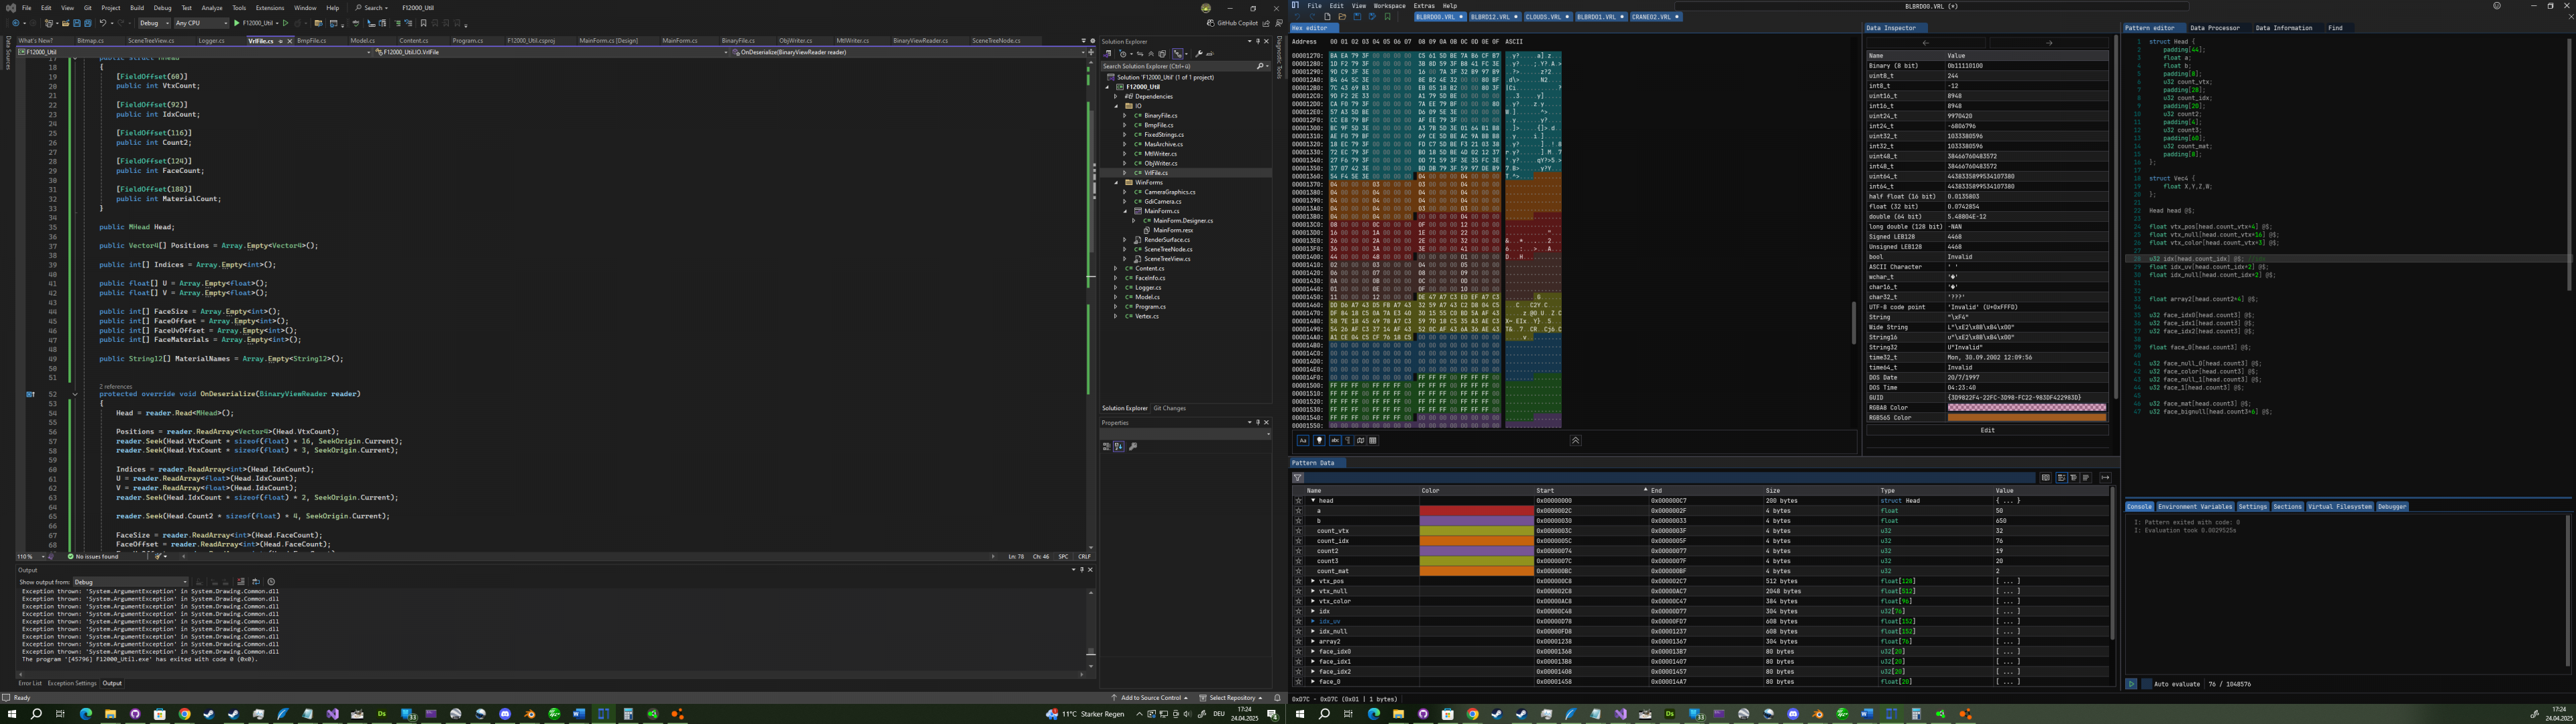
Task: Click the table grid icon in hex editor footer
Action: click(1373, 440)
